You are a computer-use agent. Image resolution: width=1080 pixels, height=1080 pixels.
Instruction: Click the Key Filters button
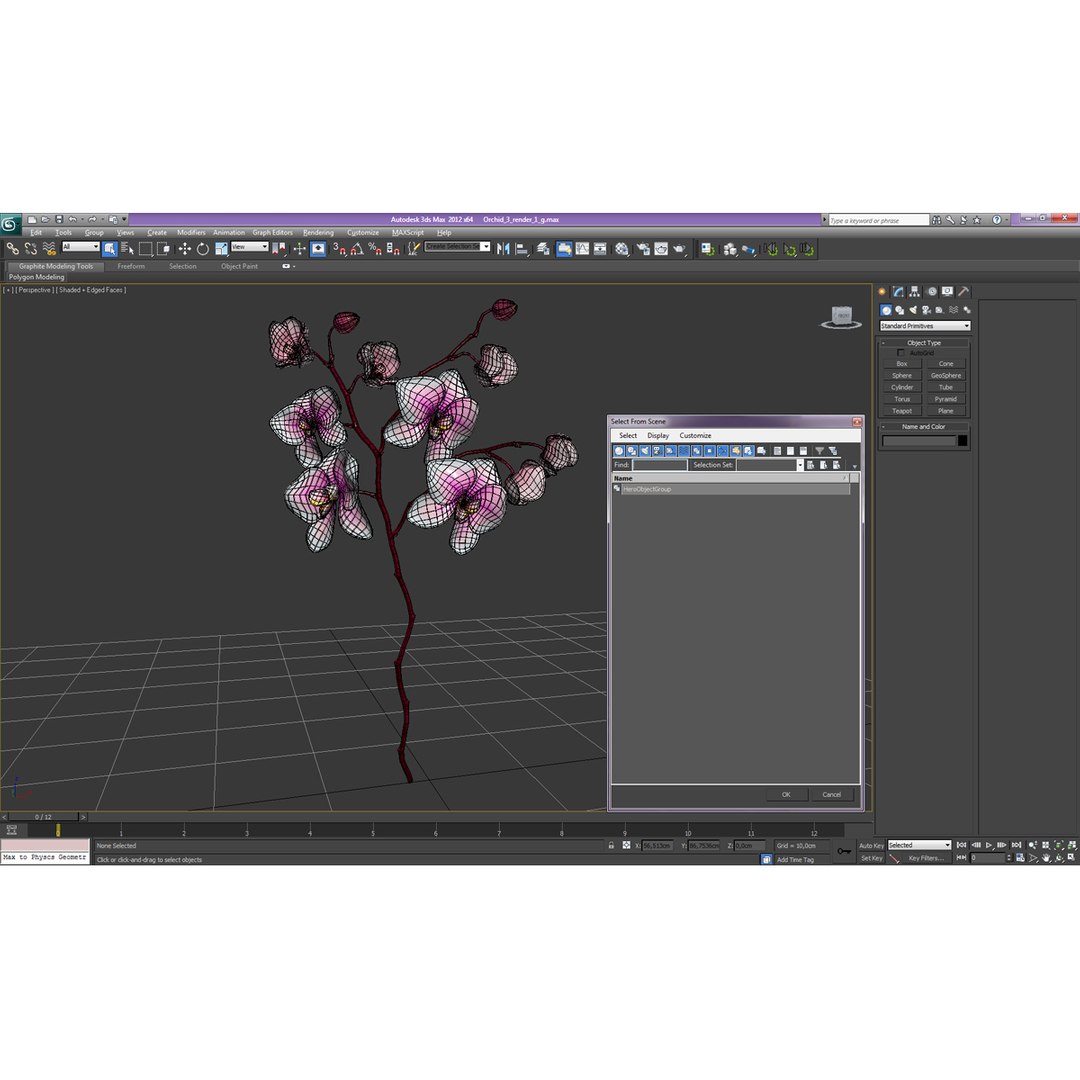pyautogui.click(x=926, y=858)
